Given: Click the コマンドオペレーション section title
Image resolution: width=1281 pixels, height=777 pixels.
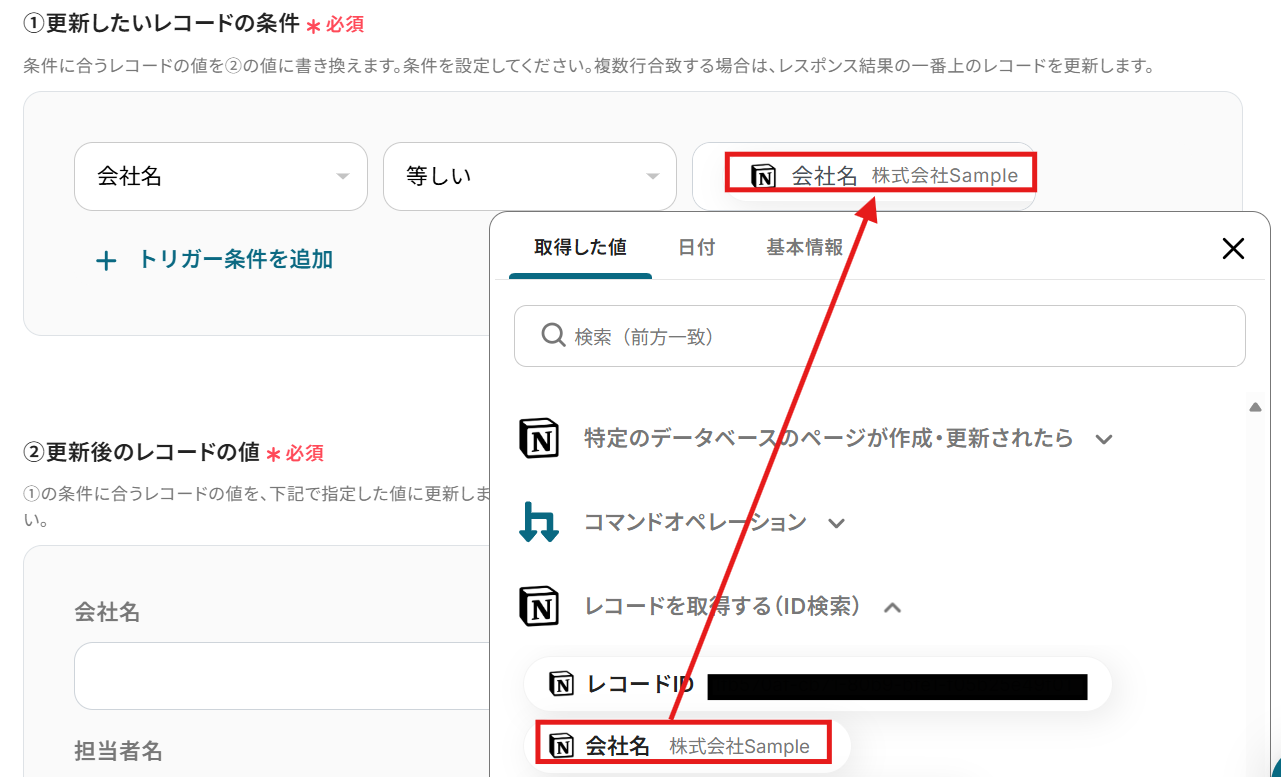Looking at the screenshot, I should (x=695, y=522).
